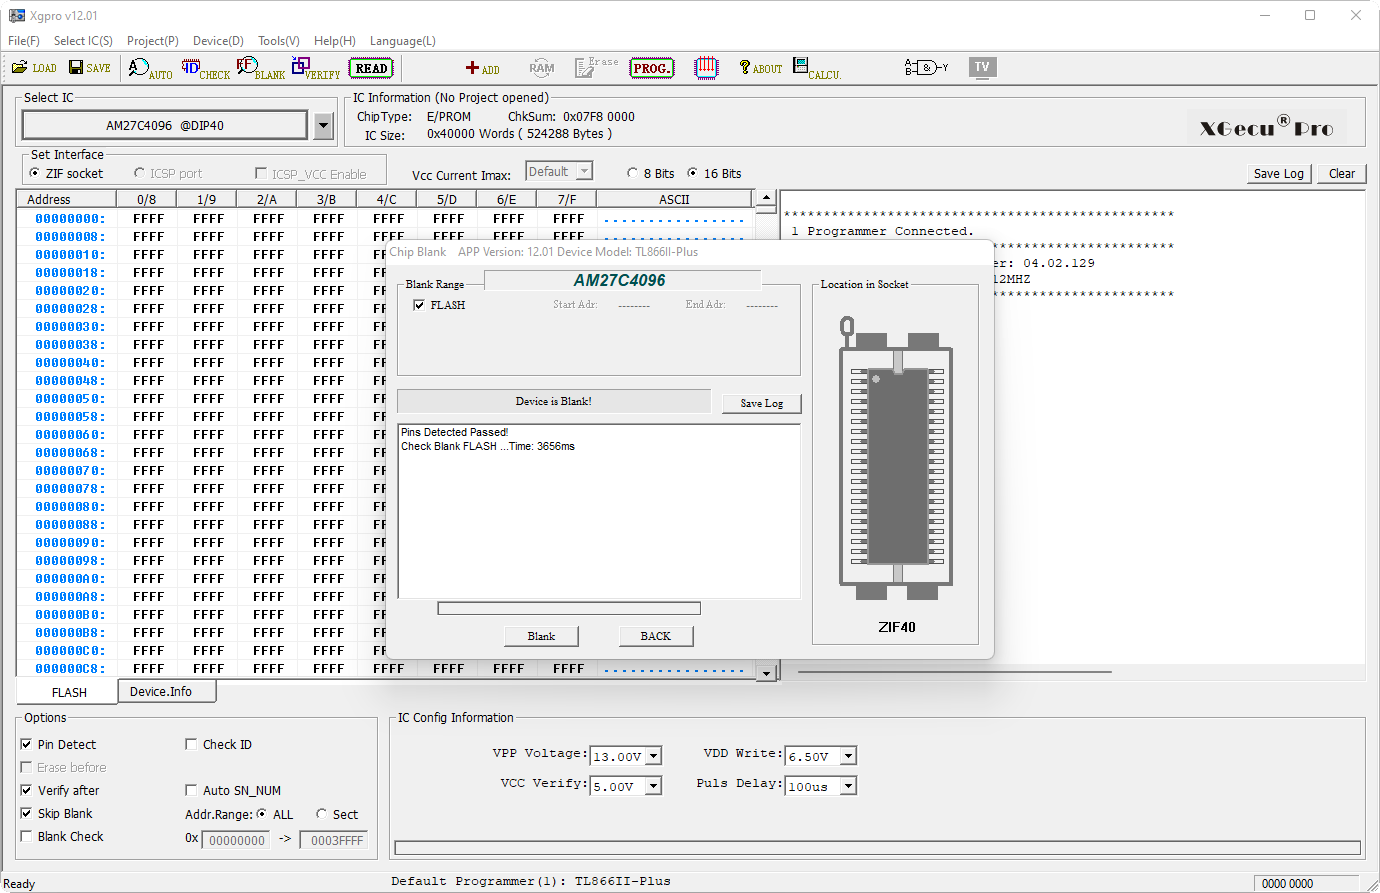Open the Puls Delay dropdown

[848, 787]
